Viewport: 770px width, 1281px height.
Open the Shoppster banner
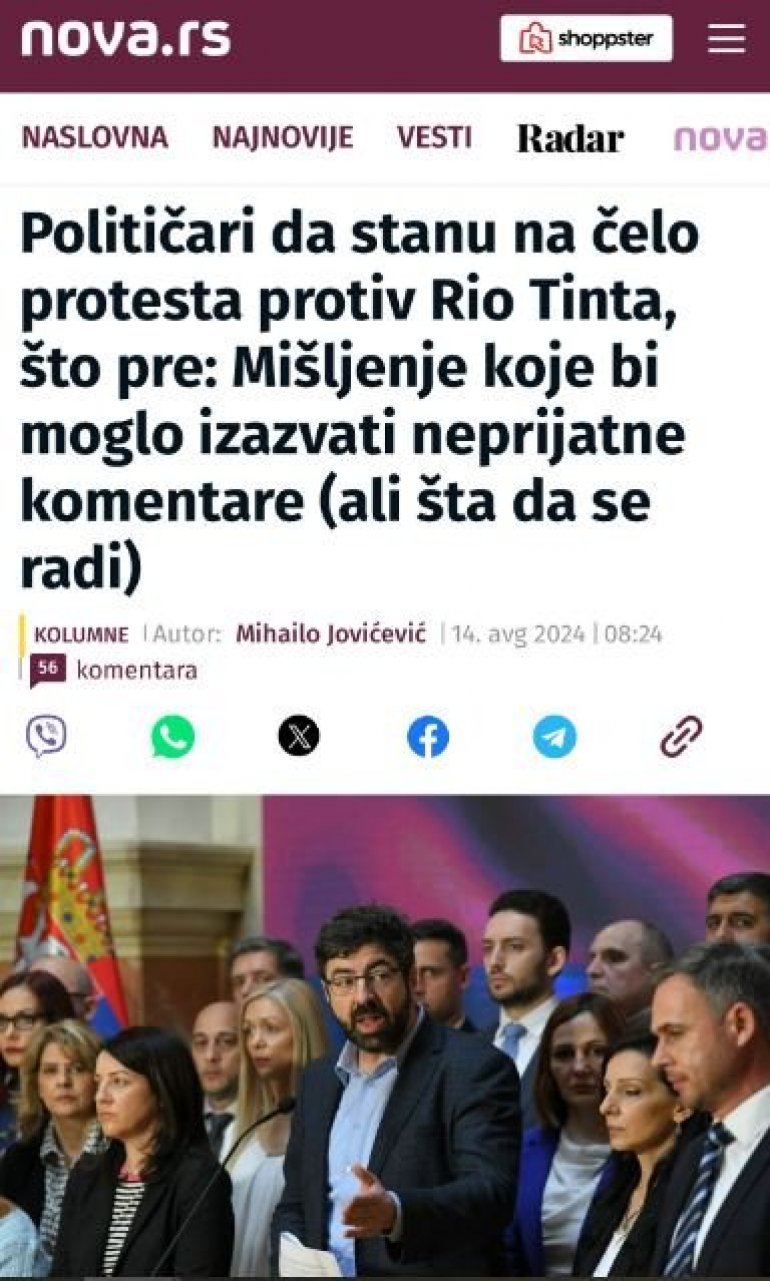tap(586, 39)
